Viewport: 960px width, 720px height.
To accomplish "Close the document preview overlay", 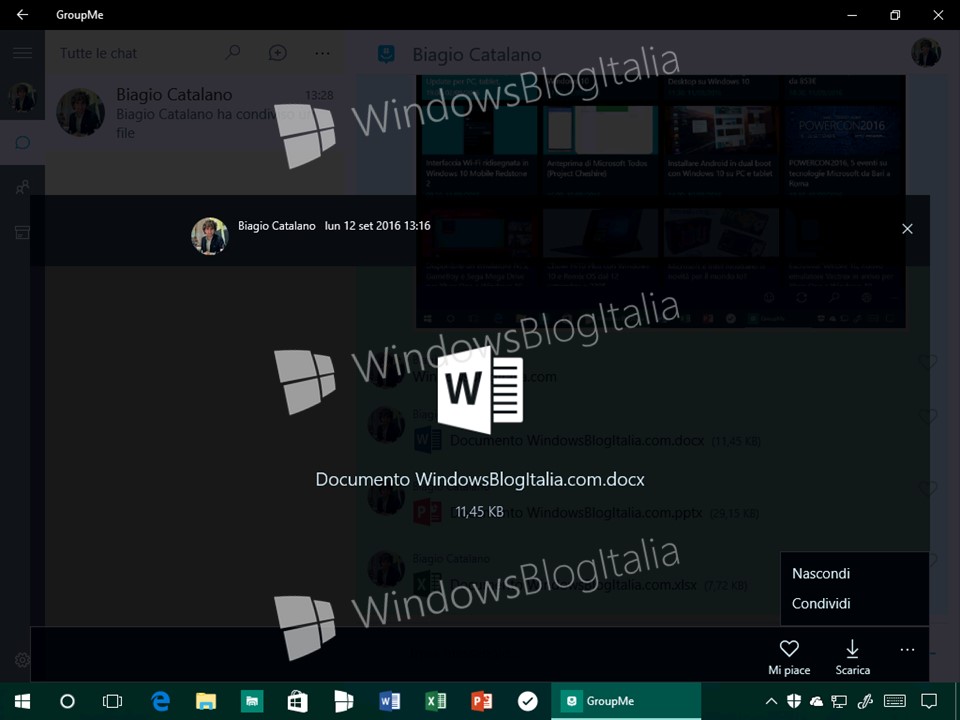I will click(x=907, y=229).
